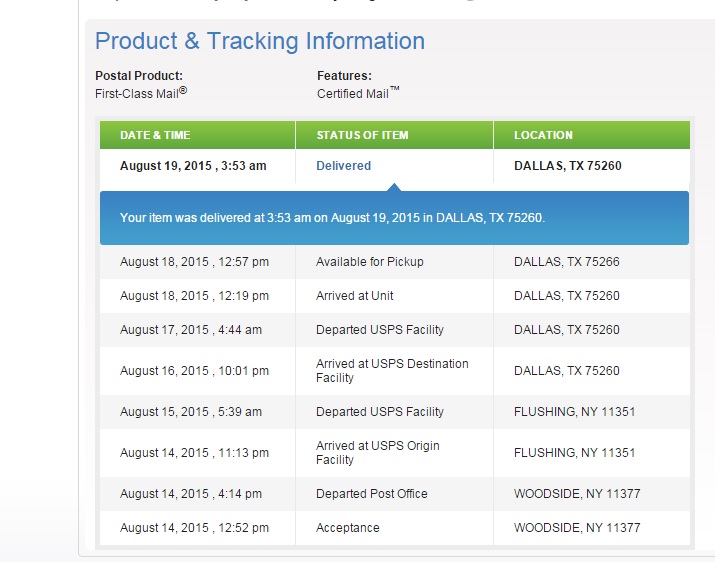Click Arrived at USPS Origin Facility text

378,453
